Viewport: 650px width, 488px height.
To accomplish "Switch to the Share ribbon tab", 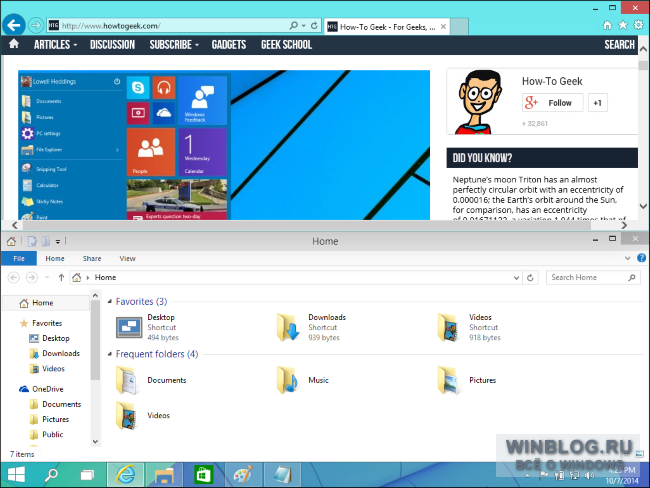I will [92, 258].
